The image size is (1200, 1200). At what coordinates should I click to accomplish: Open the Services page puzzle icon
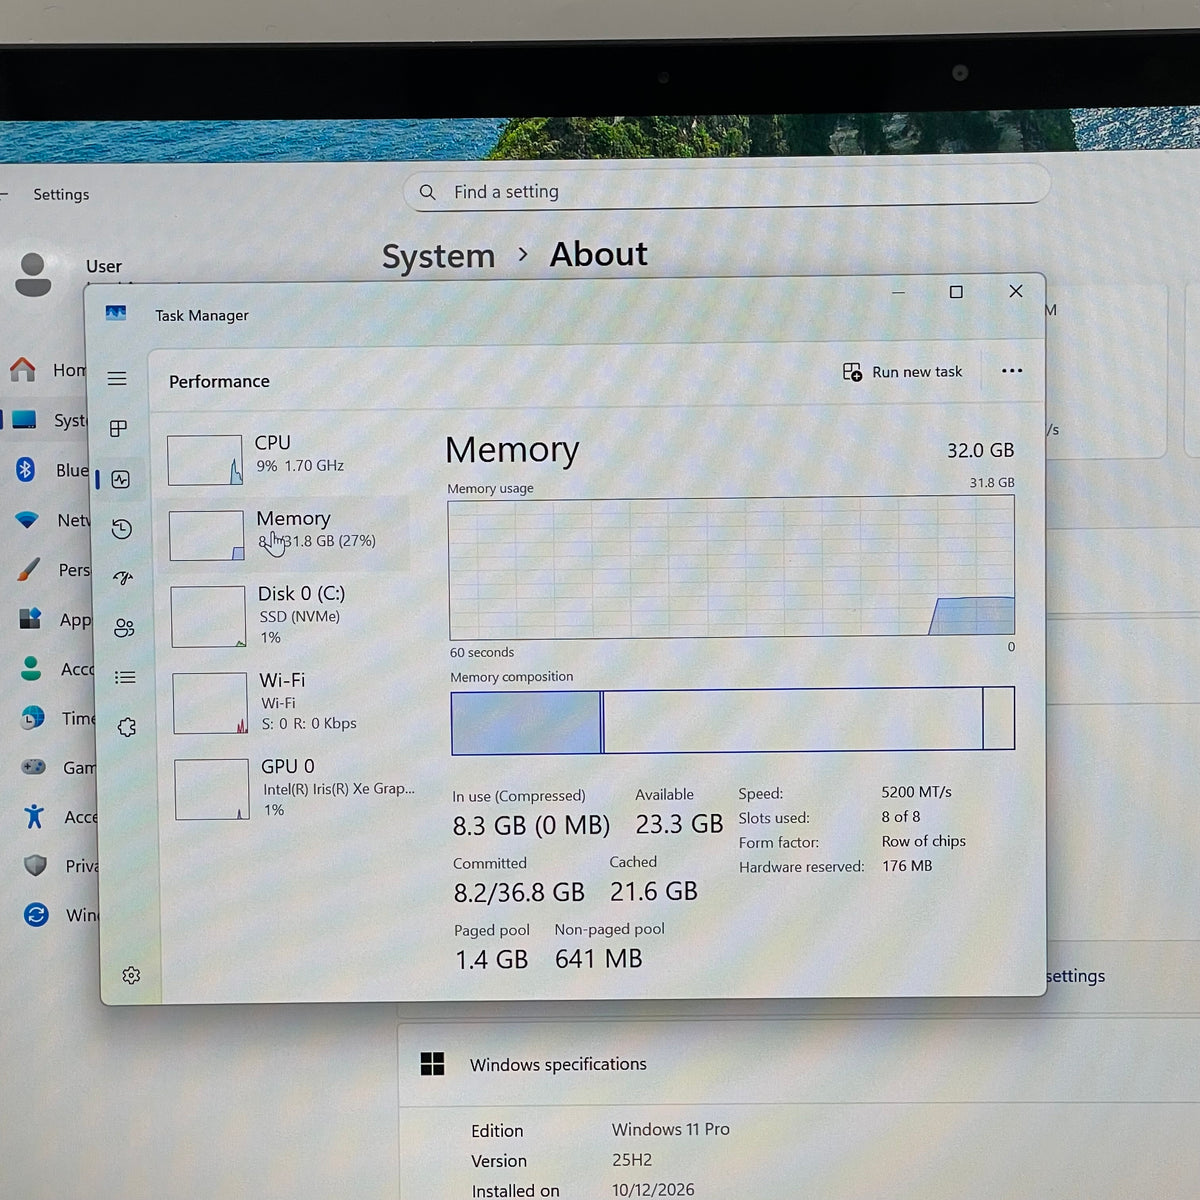pos(126,727)
